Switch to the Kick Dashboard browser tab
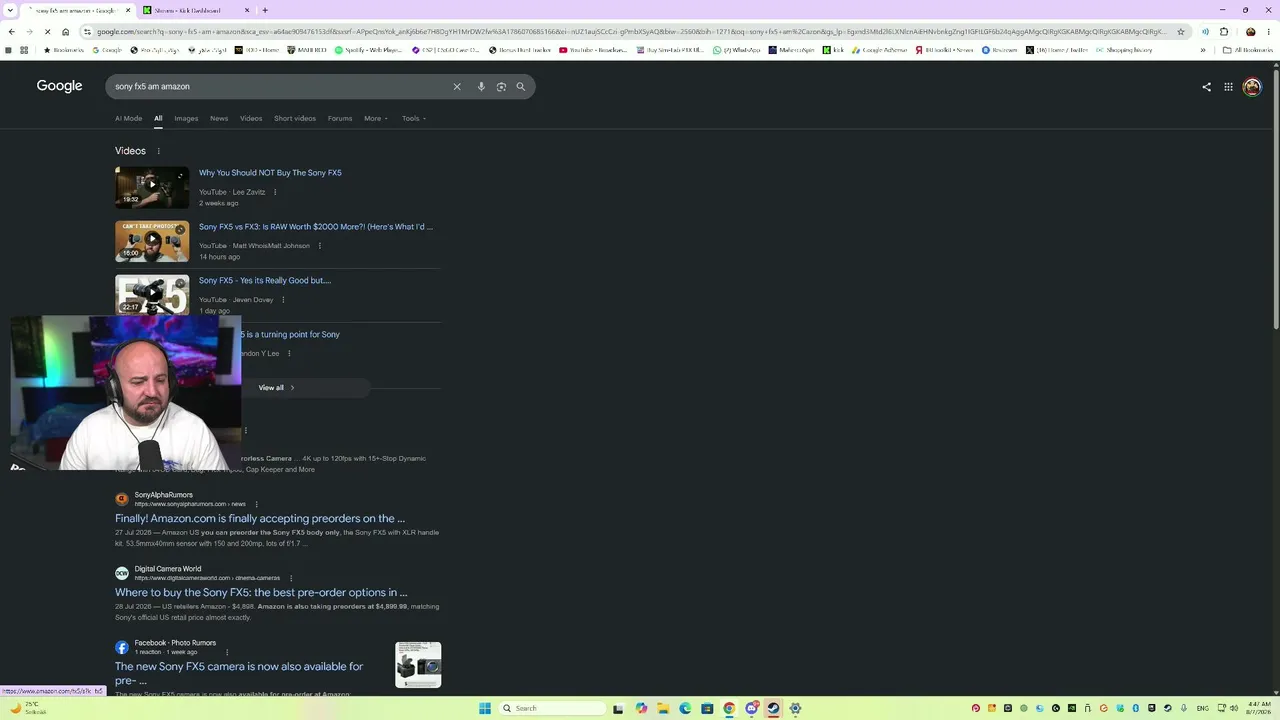This screenshot has height=720, width=1280. click(195, 10)
